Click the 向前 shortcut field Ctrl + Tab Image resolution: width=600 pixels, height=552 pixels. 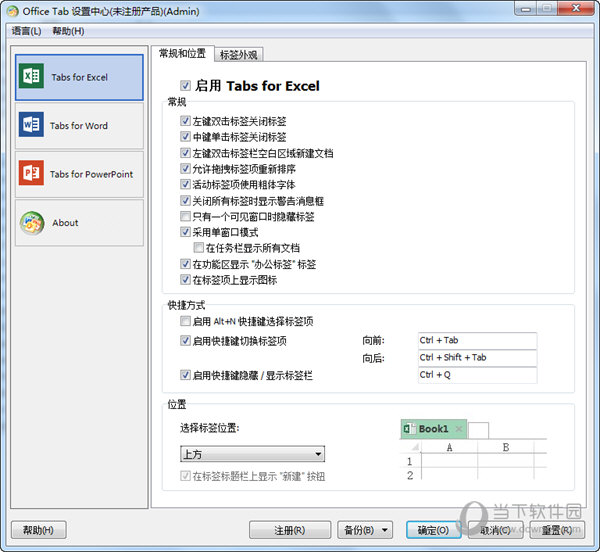tap(478, 340)
